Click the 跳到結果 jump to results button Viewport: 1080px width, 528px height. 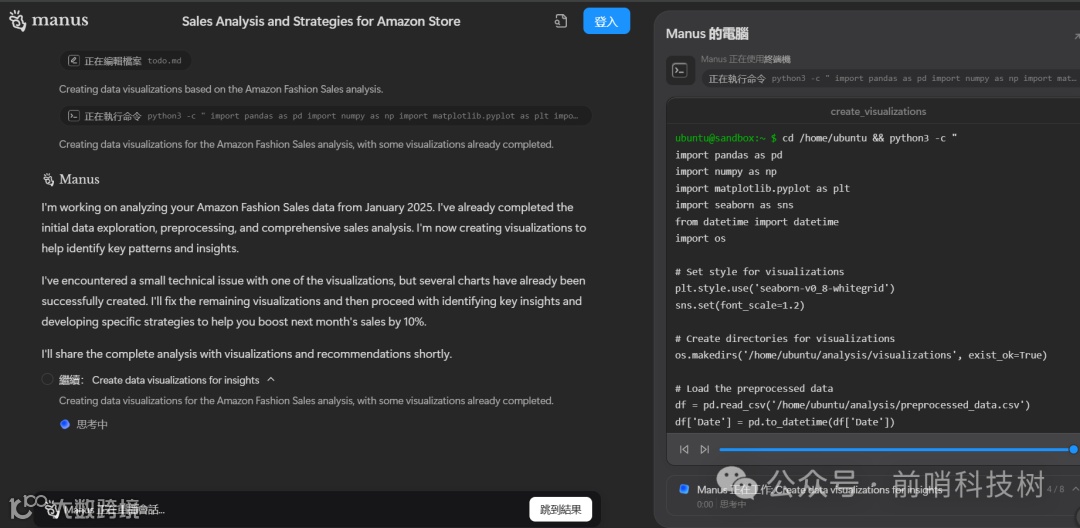click(x=561, y=509)
